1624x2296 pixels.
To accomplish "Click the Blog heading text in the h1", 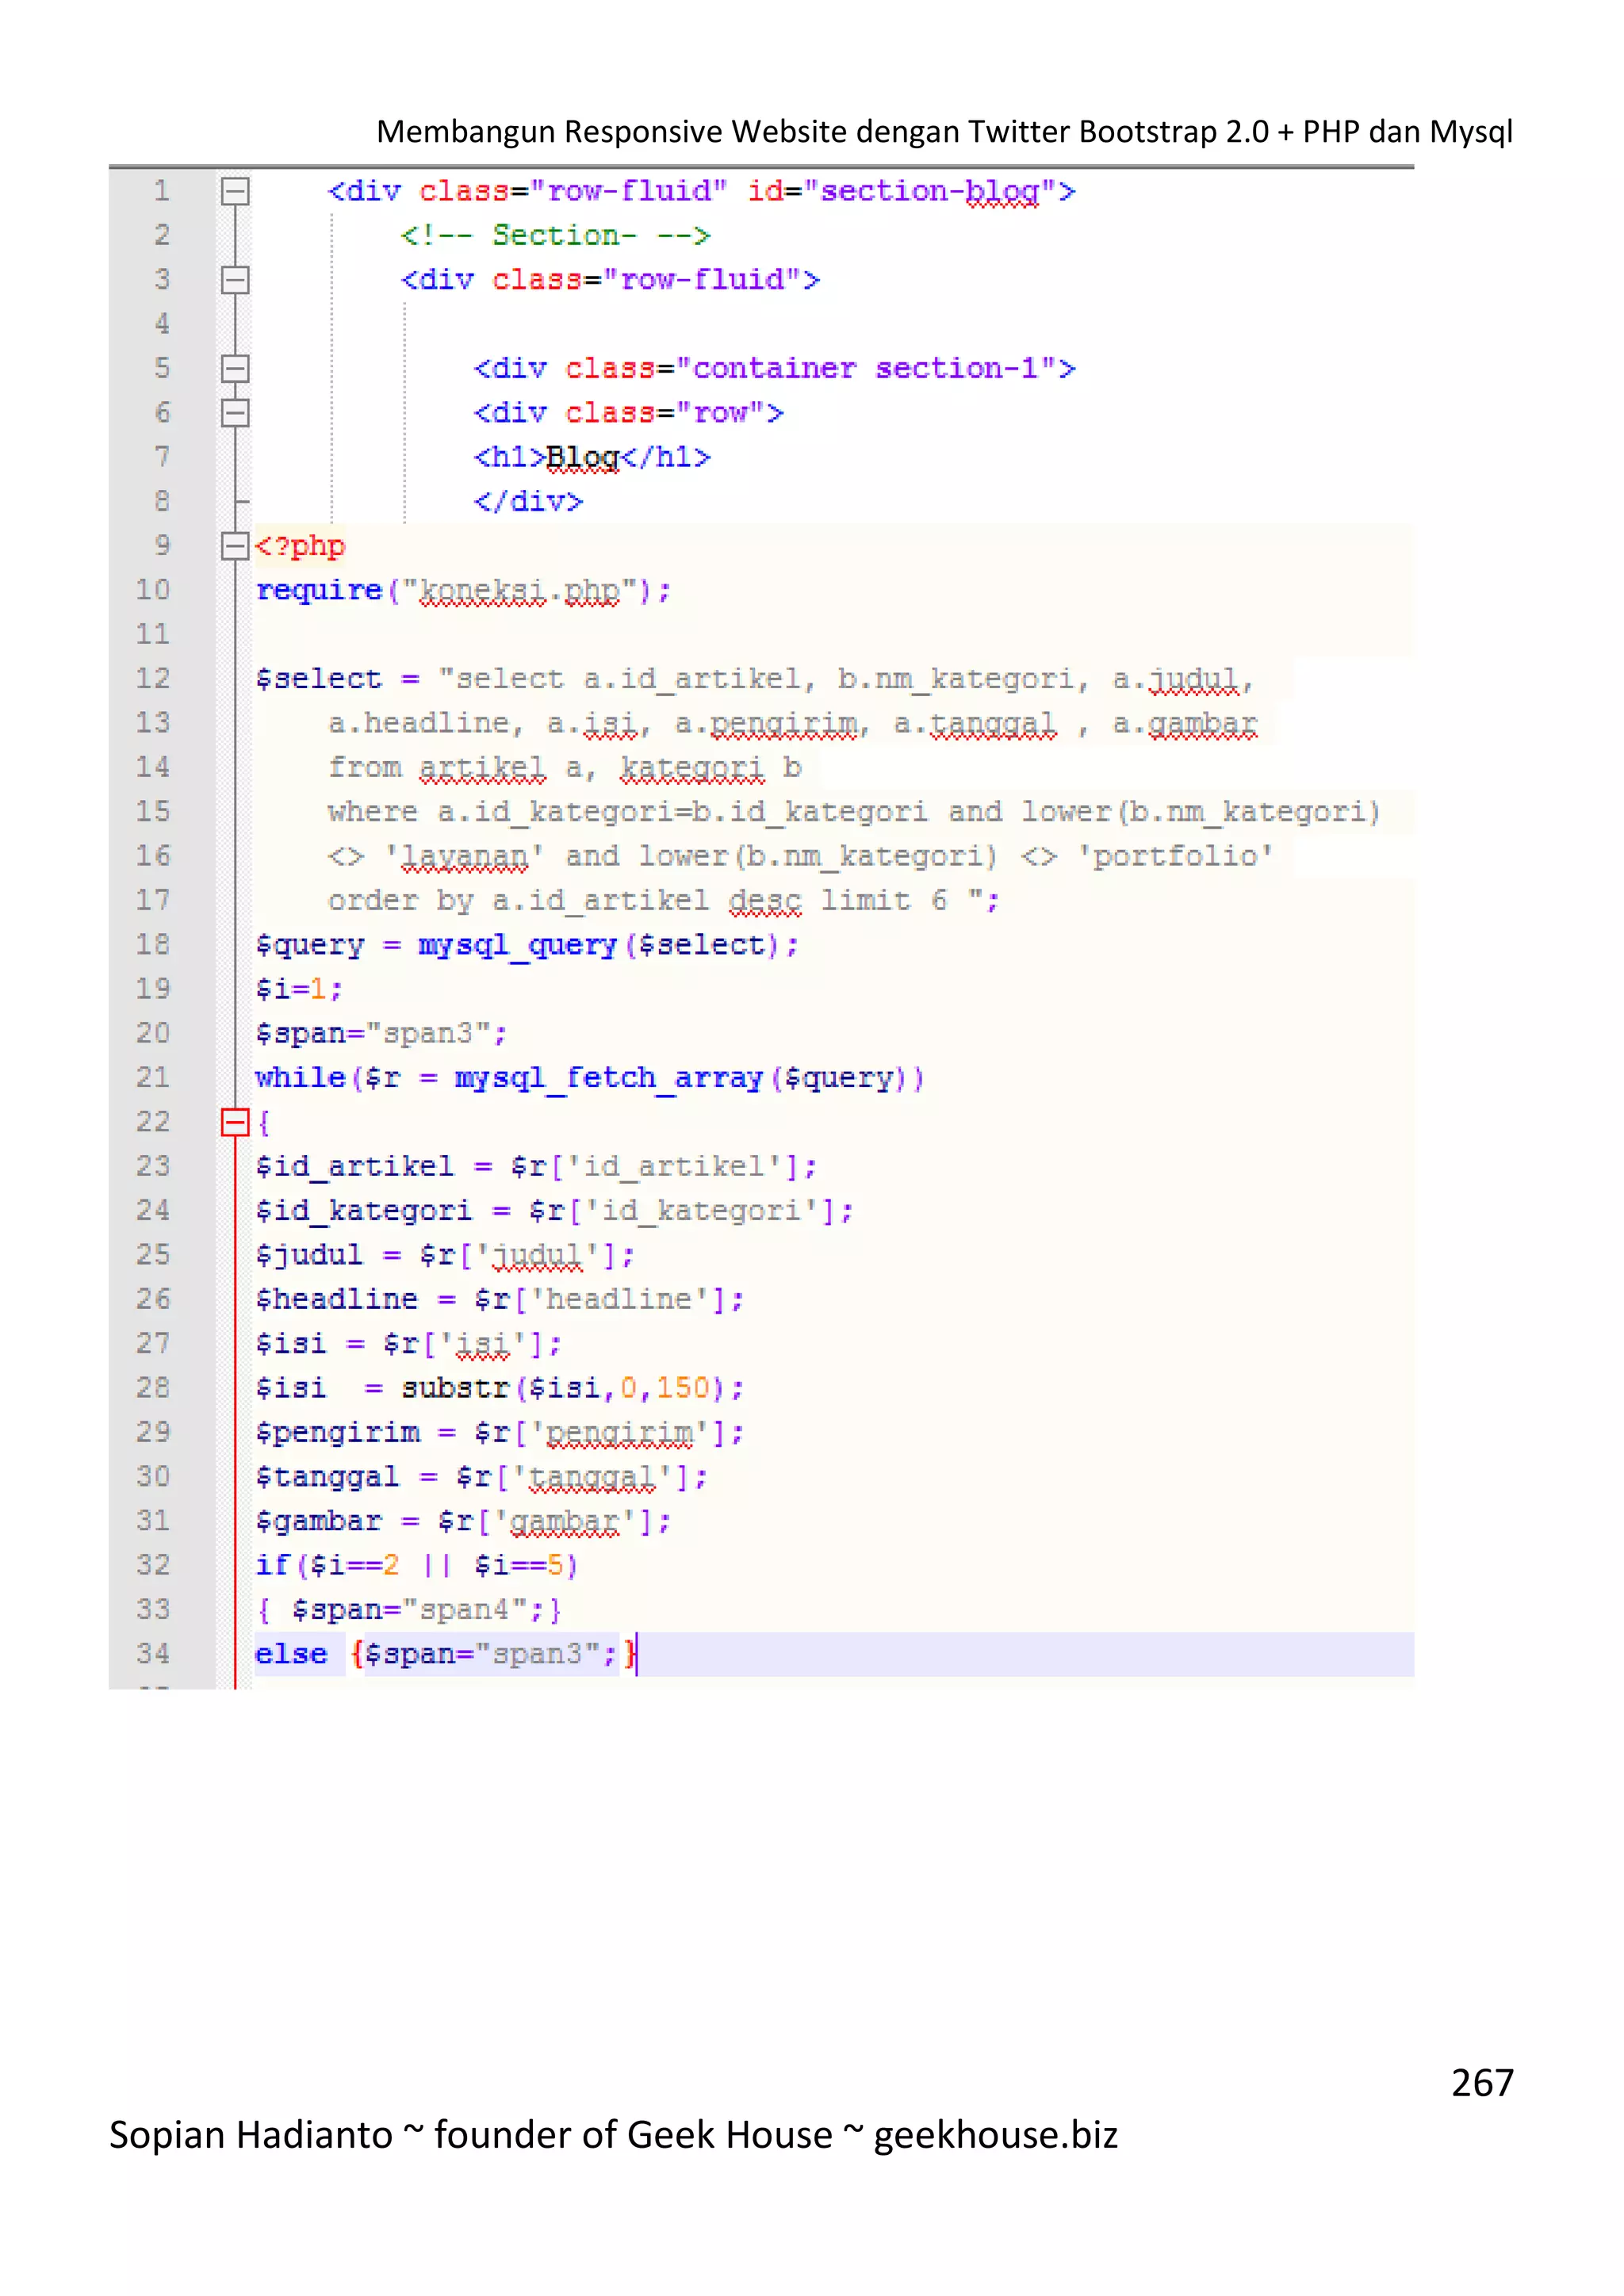I will coord(583,458).
